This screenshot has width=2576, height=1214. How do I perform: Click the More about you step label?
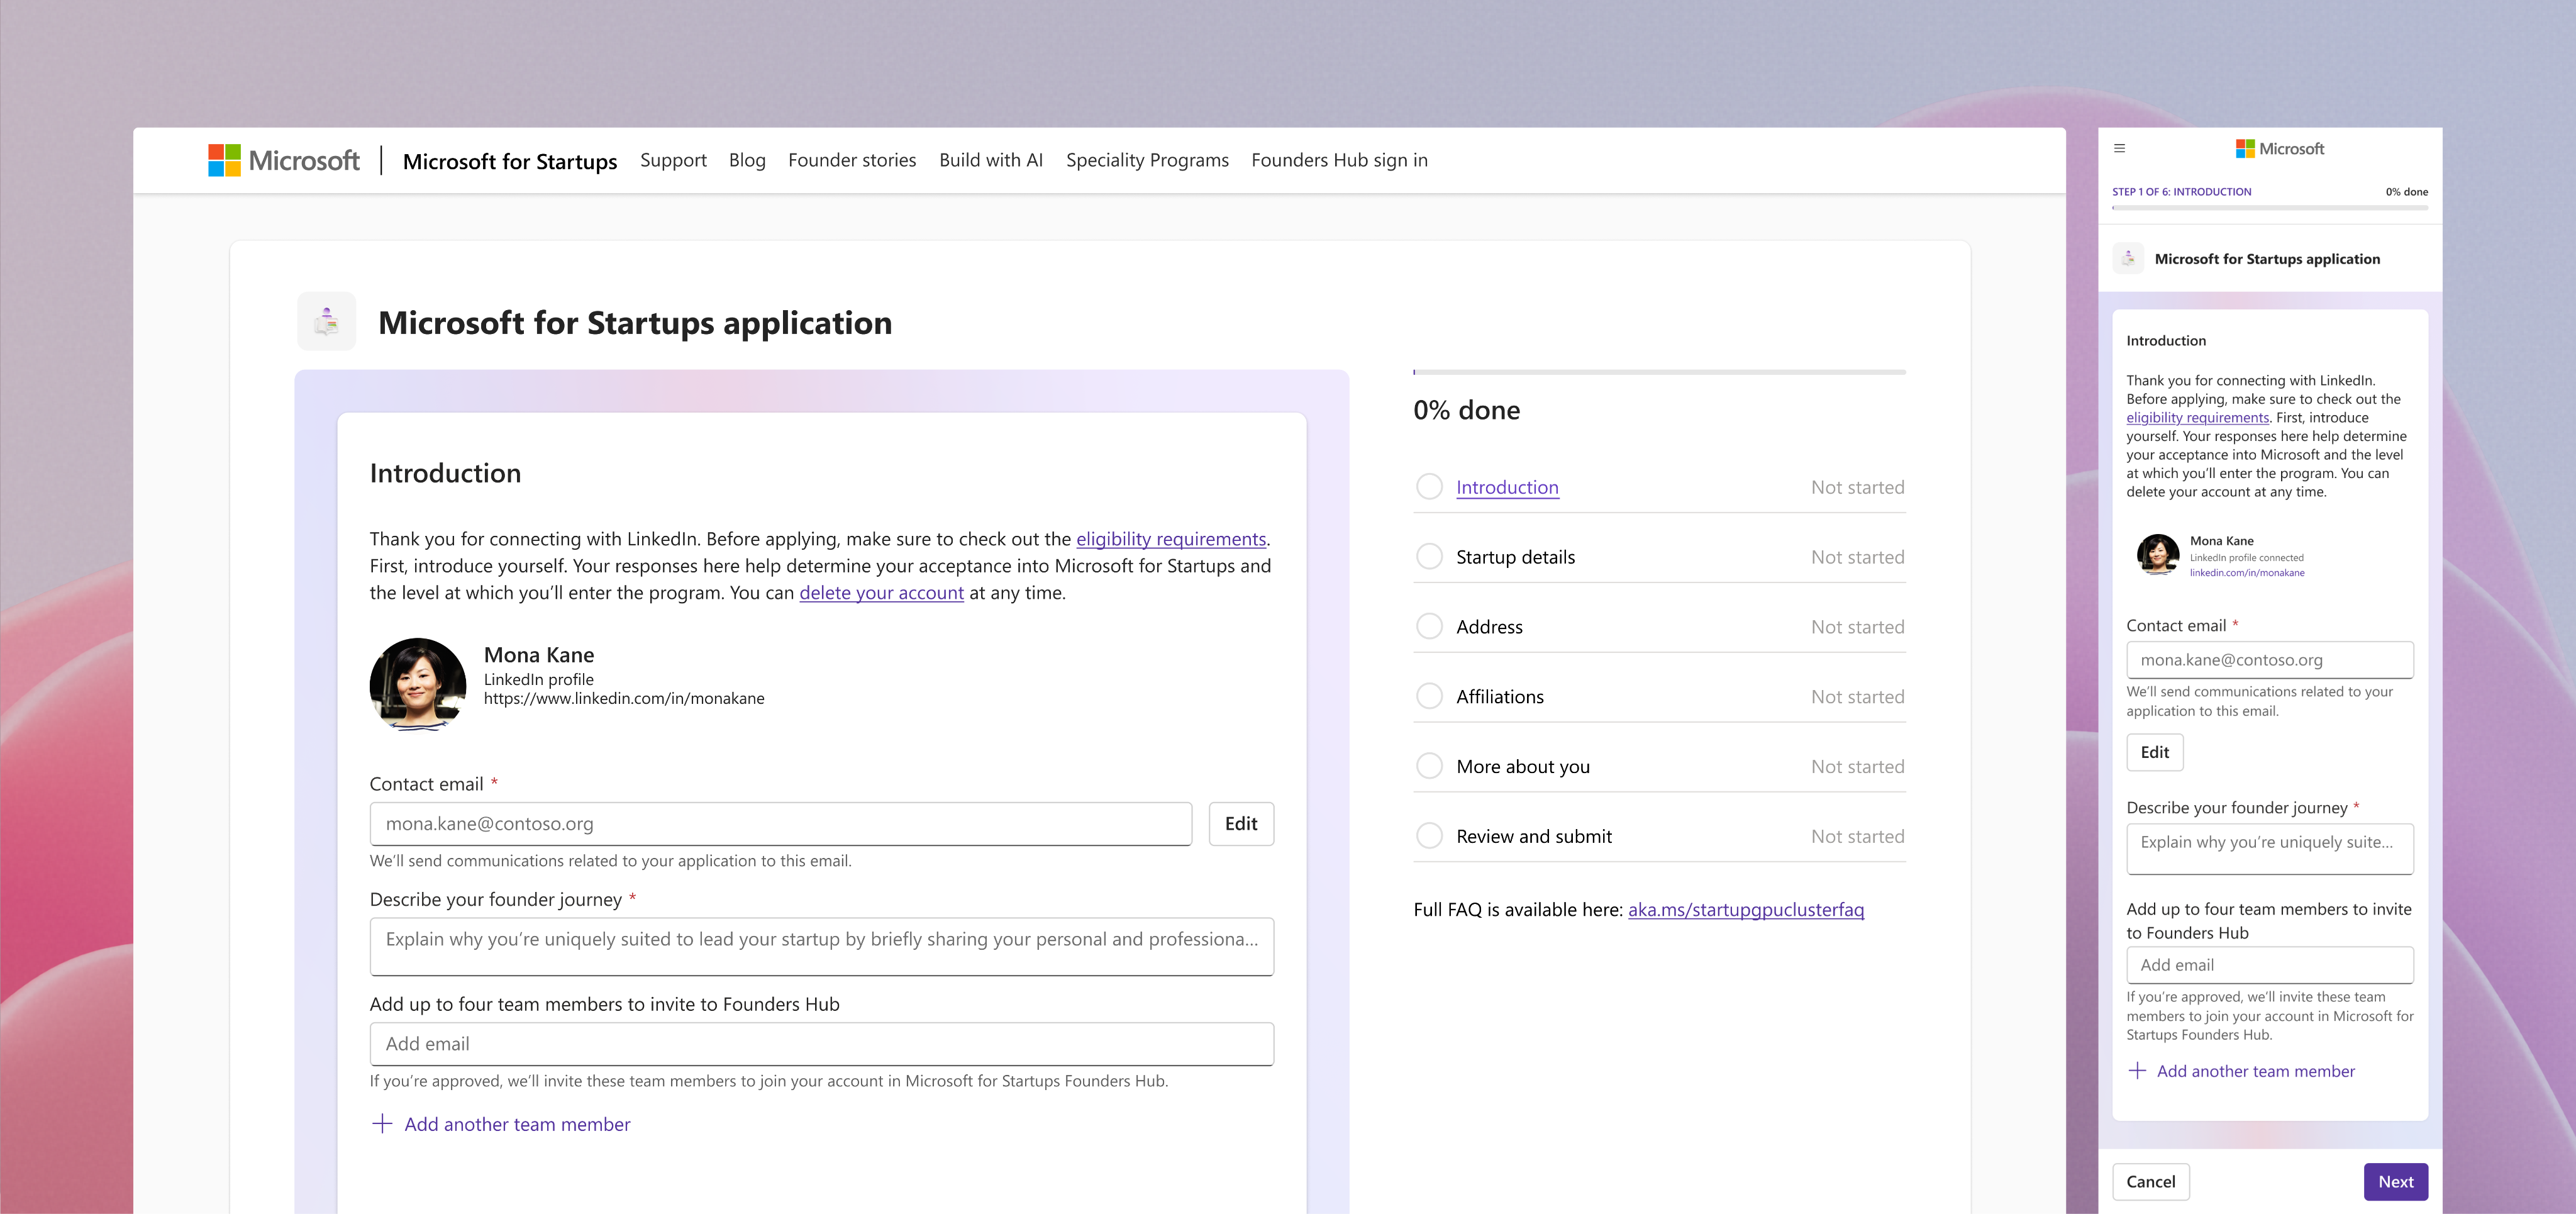(x=1523, y=767)
